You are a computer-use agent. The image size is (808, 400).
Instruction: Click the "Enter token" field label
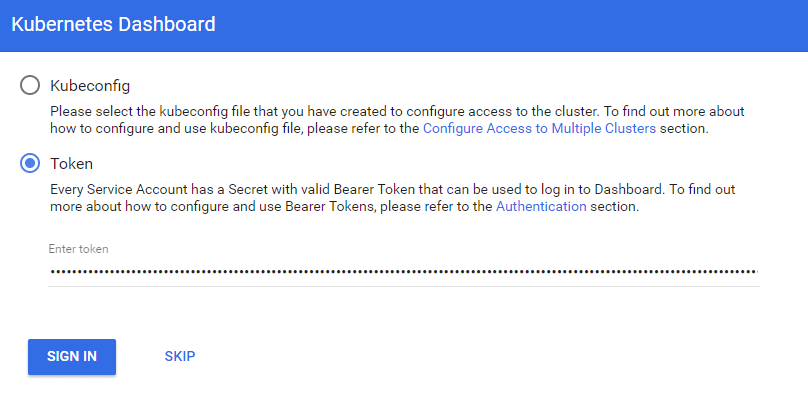(x=78, y=248)
